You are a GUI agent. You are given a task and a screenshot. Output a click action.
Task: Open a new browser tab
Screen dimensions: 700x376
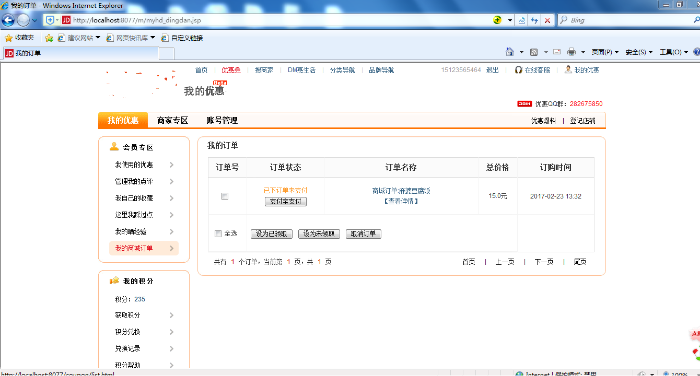click(166, 54)
